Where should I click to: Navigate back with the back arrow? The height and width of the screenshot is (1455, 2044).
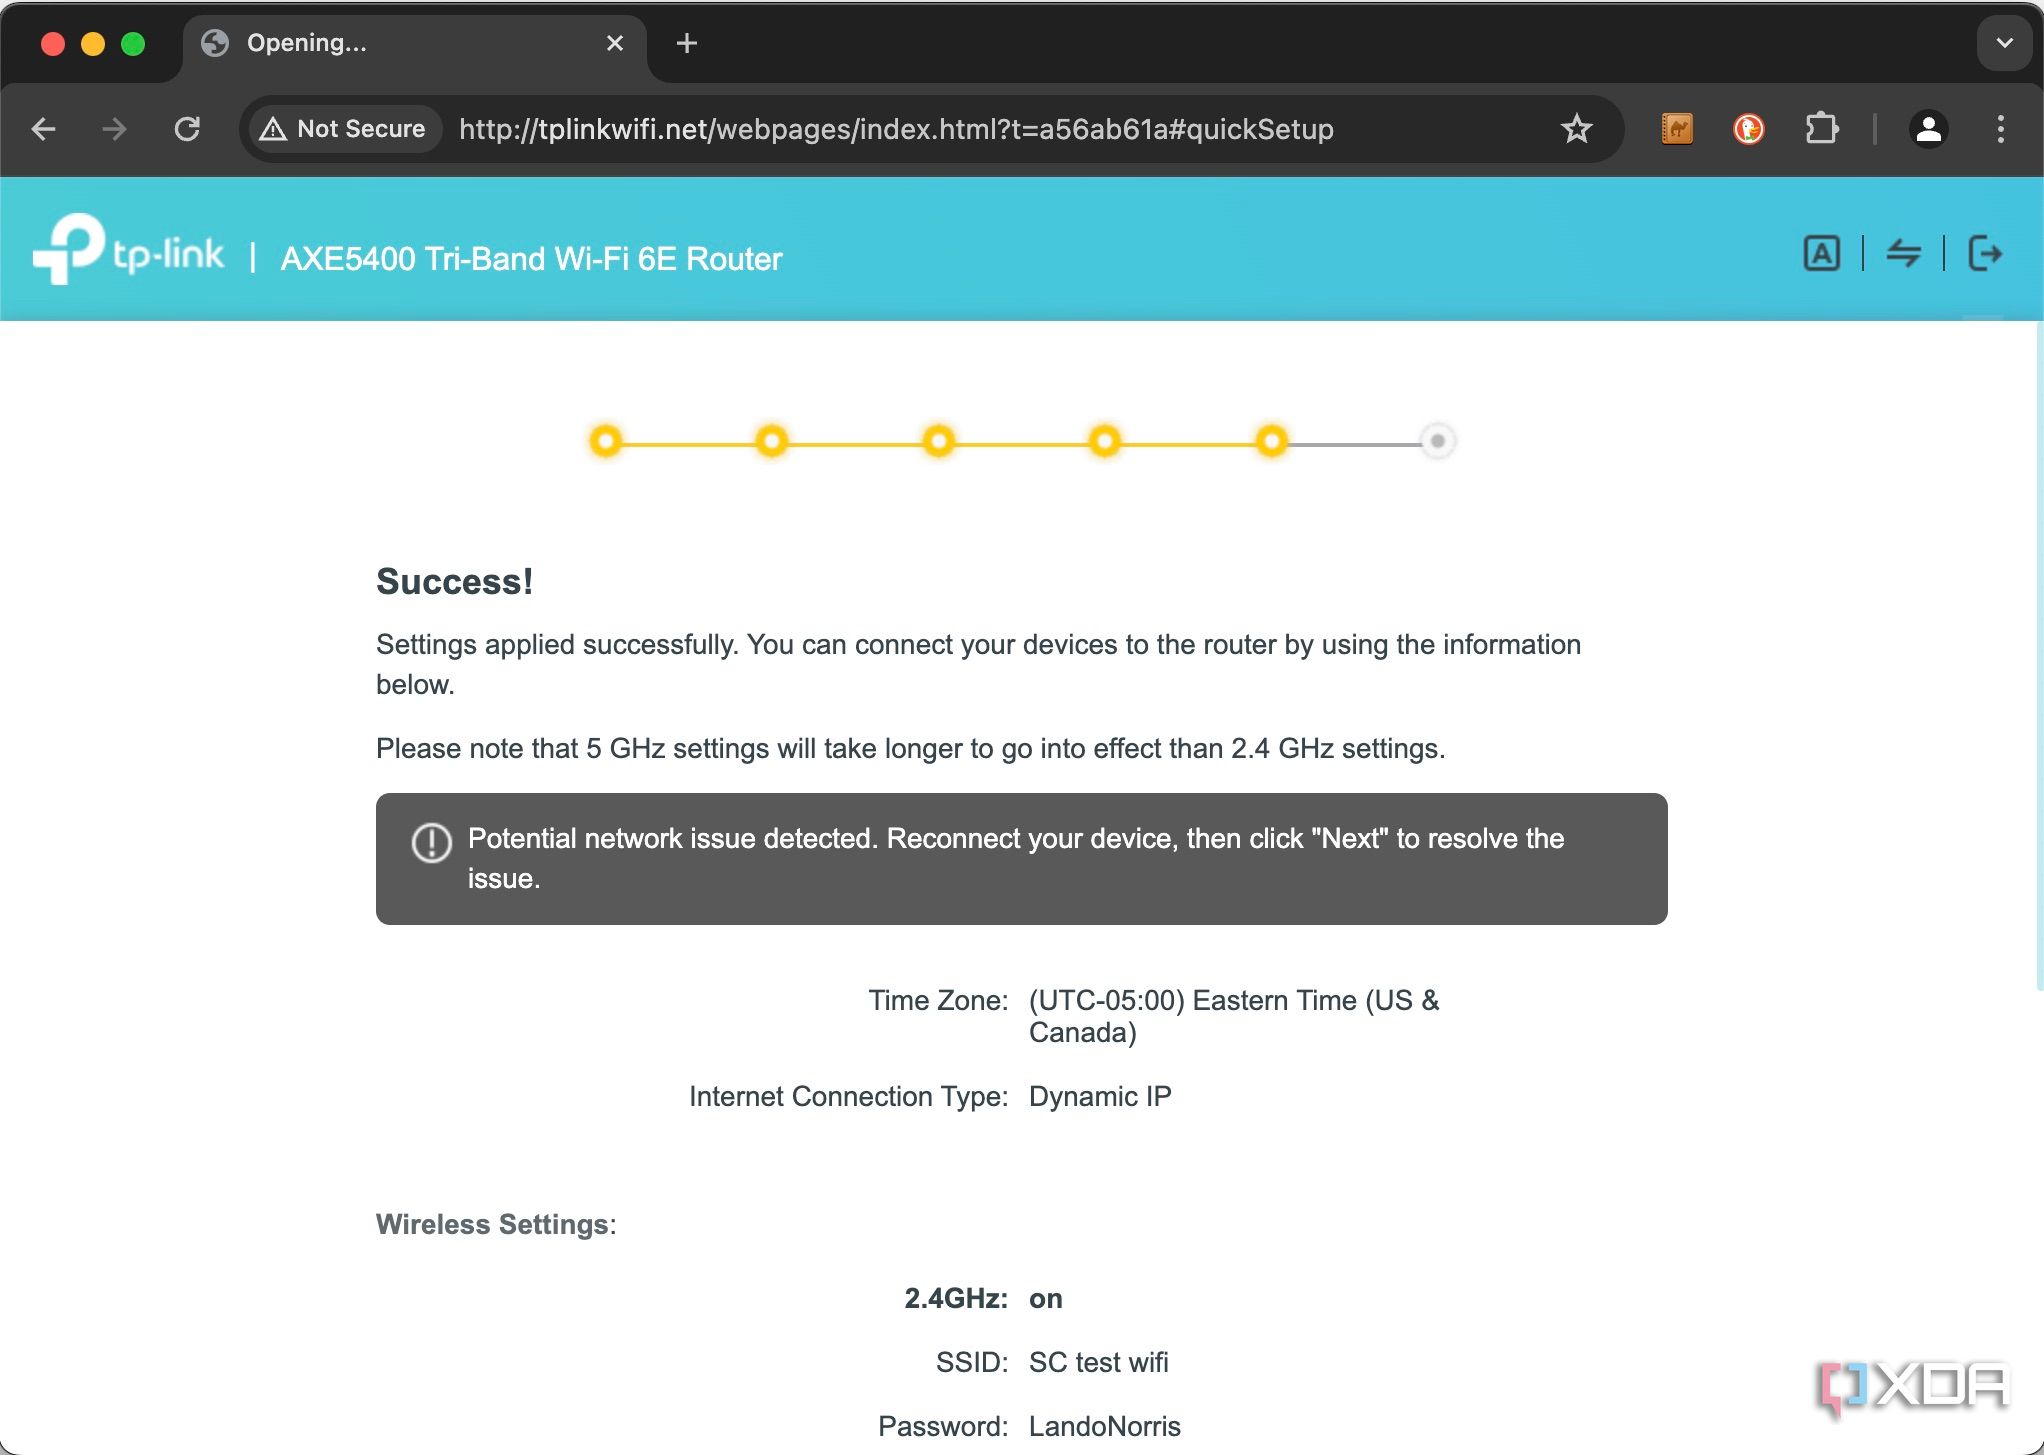(43, 129)
